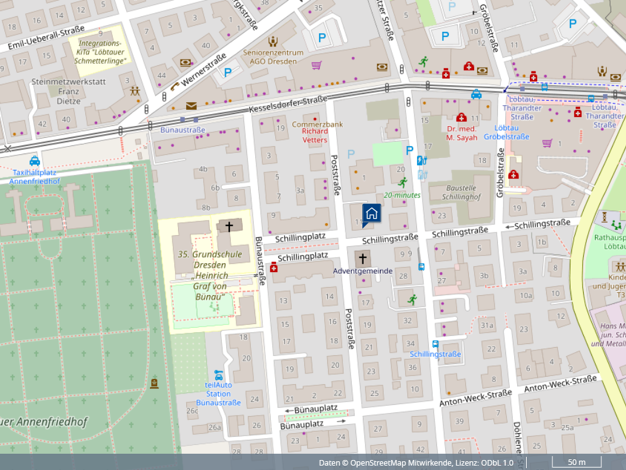Click the Dr. med. M. Sayah doctor icon

point(461,117)
